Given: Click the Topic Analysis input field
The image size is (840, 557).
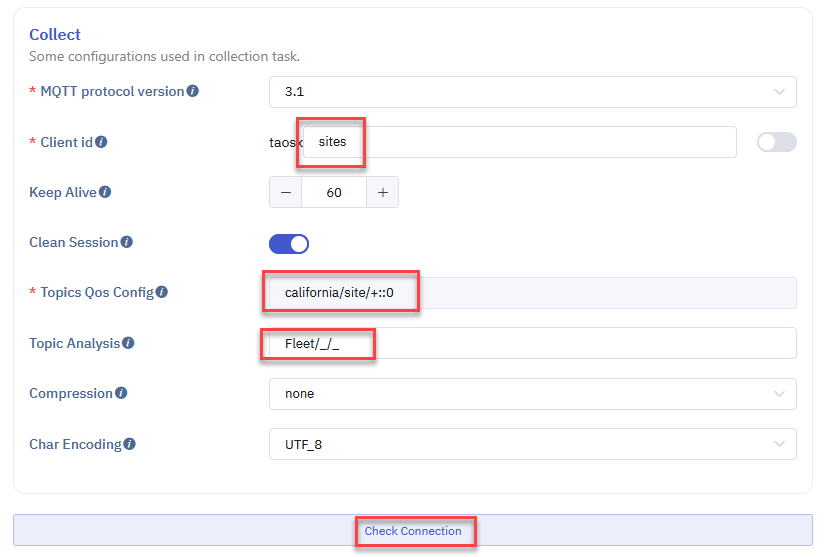Looking at the screenshot, I should tap(532, 343).
